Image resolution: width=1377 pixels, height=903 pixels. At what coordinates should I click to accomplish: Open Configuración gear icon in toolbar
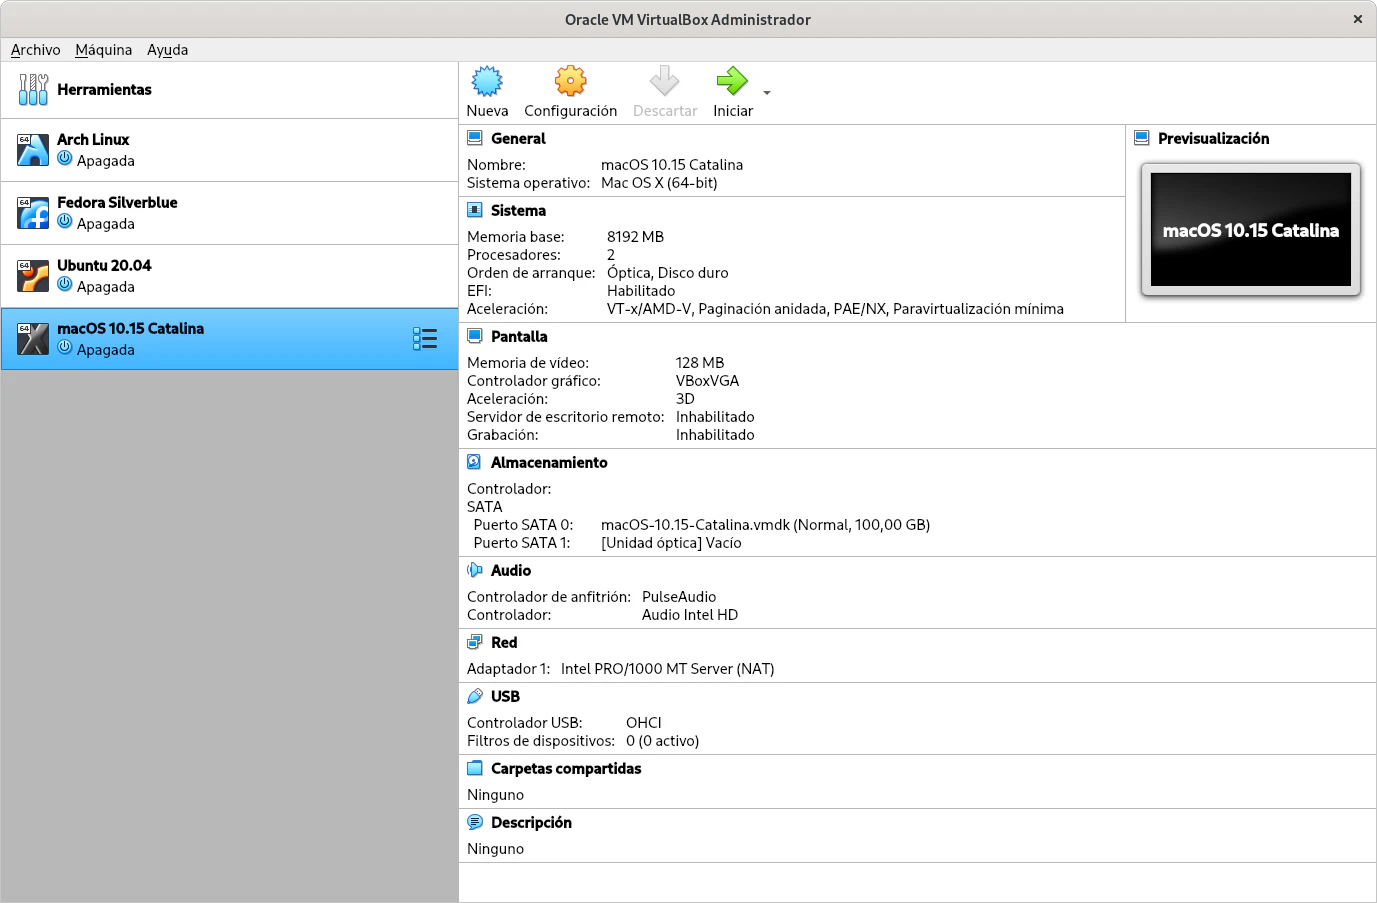coord(570,82)
